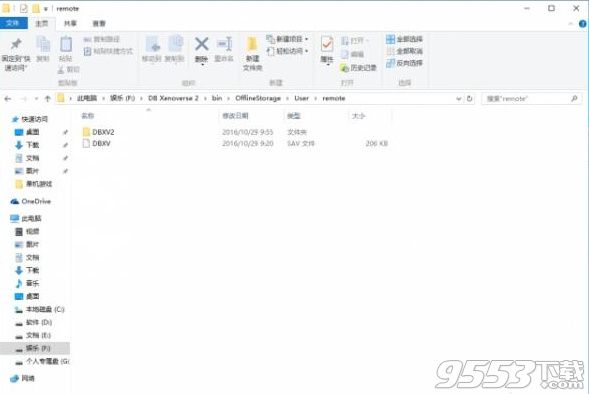Click Paste shortcut in ribbon
This screenshot has width=589, height=394.
[108, 51]
